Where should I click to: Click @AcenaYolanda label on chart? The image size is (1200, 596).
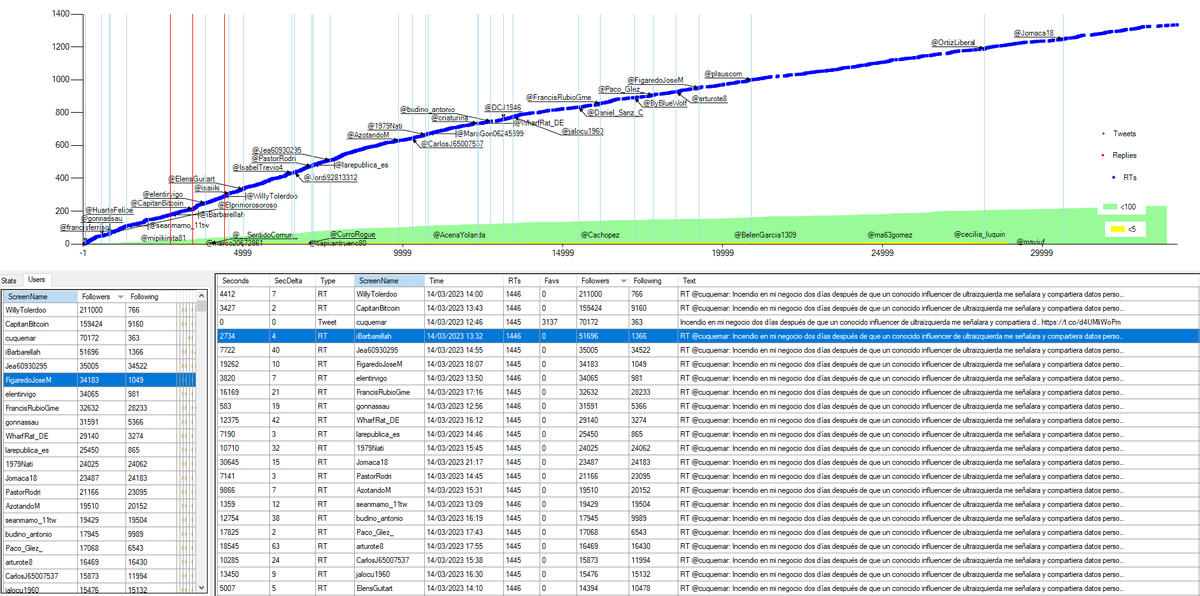(x=459, y=234)
